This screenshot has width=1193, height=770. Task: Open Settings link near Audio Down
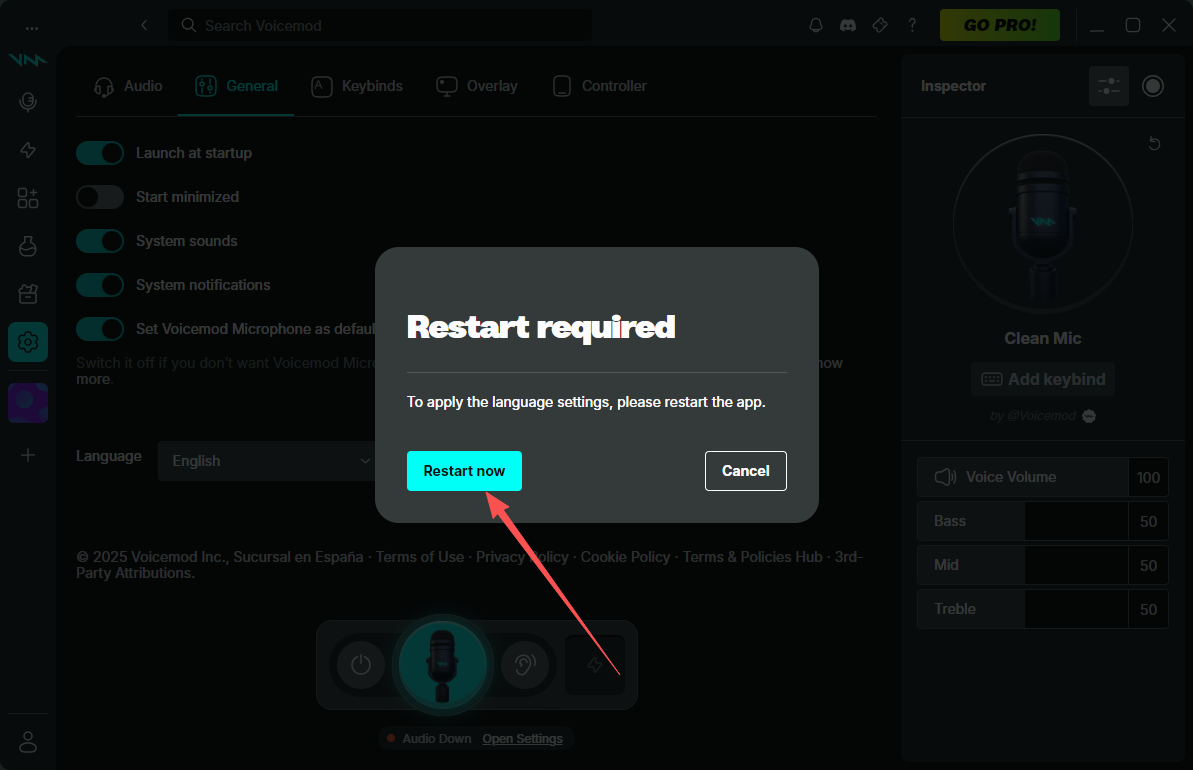click(523, 739)
